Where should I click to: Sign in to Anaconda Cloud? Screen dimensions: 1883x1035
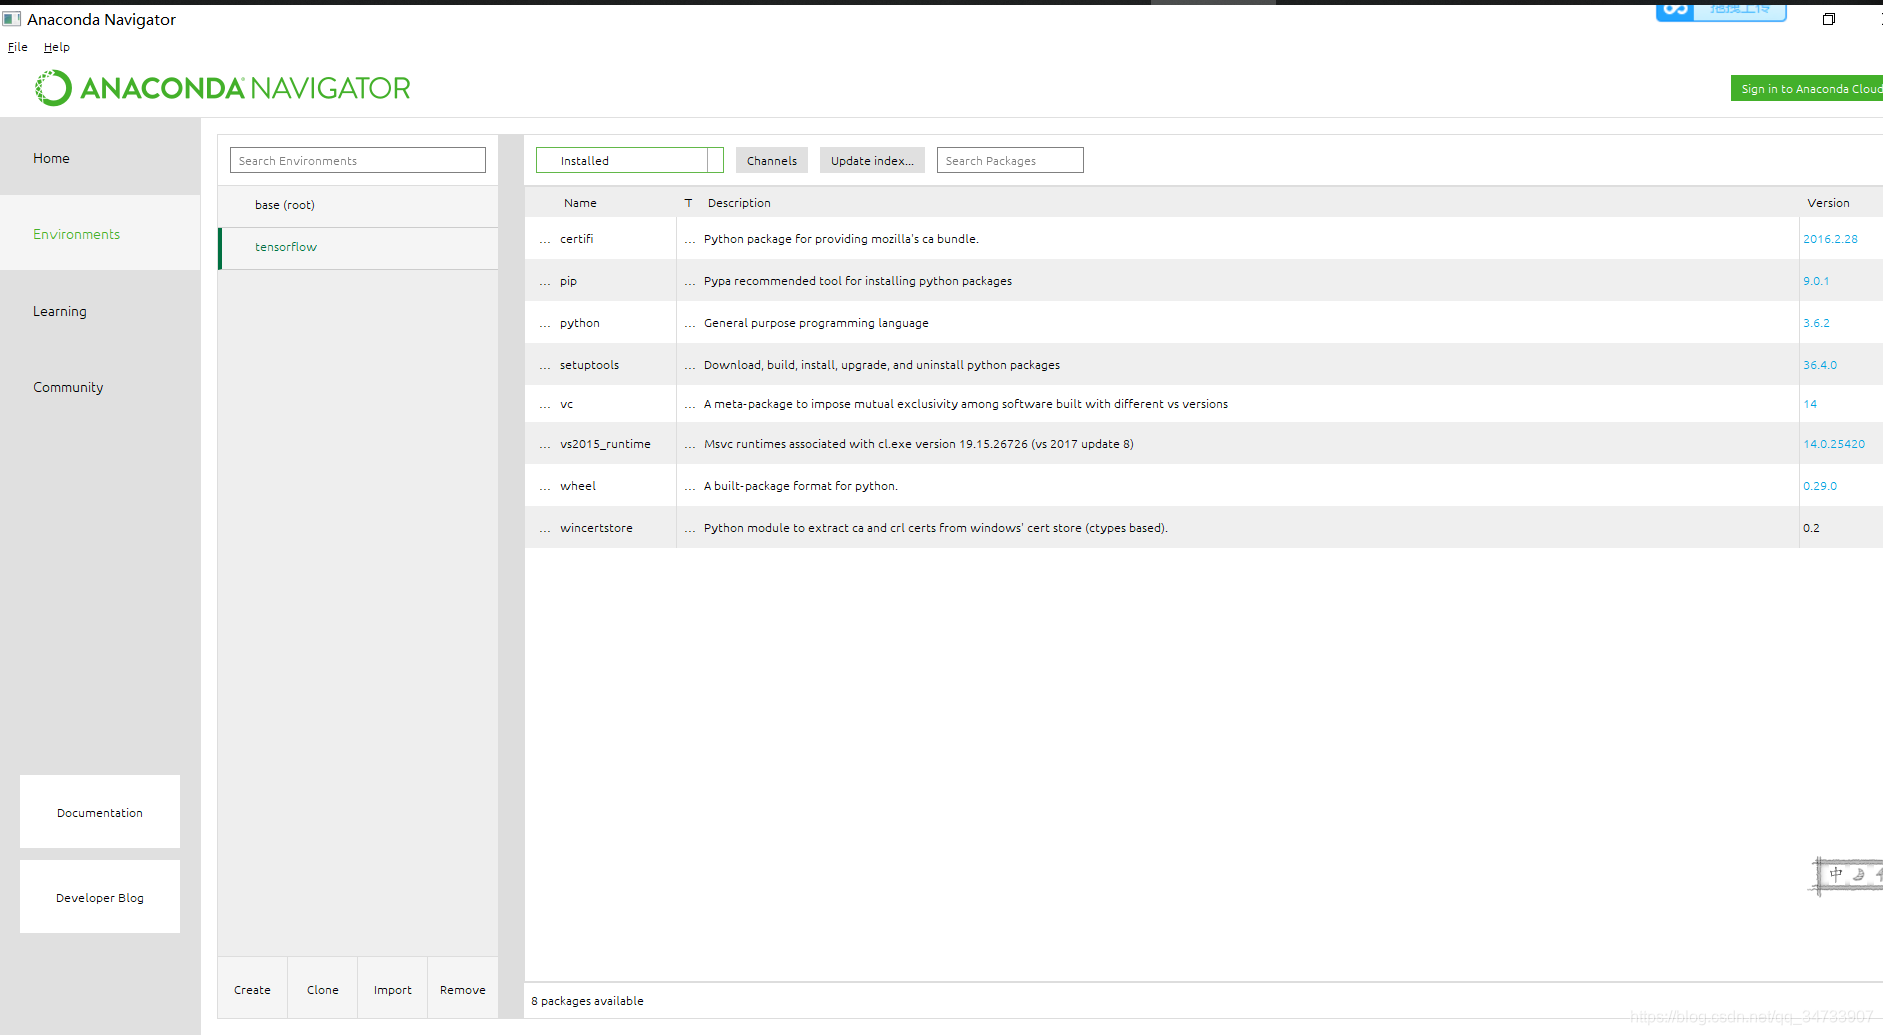pos(1808,89)
